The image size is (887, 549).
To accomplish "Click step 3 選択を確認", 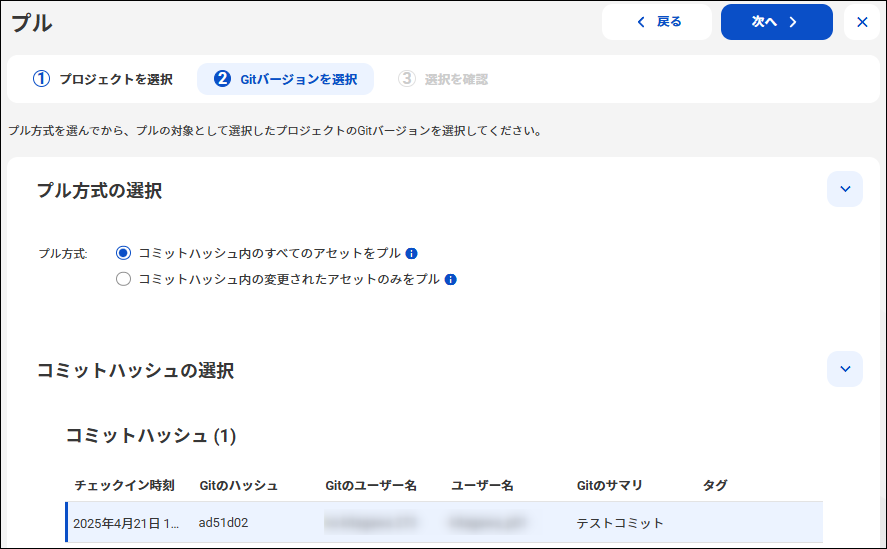I will tap(443, 79).
